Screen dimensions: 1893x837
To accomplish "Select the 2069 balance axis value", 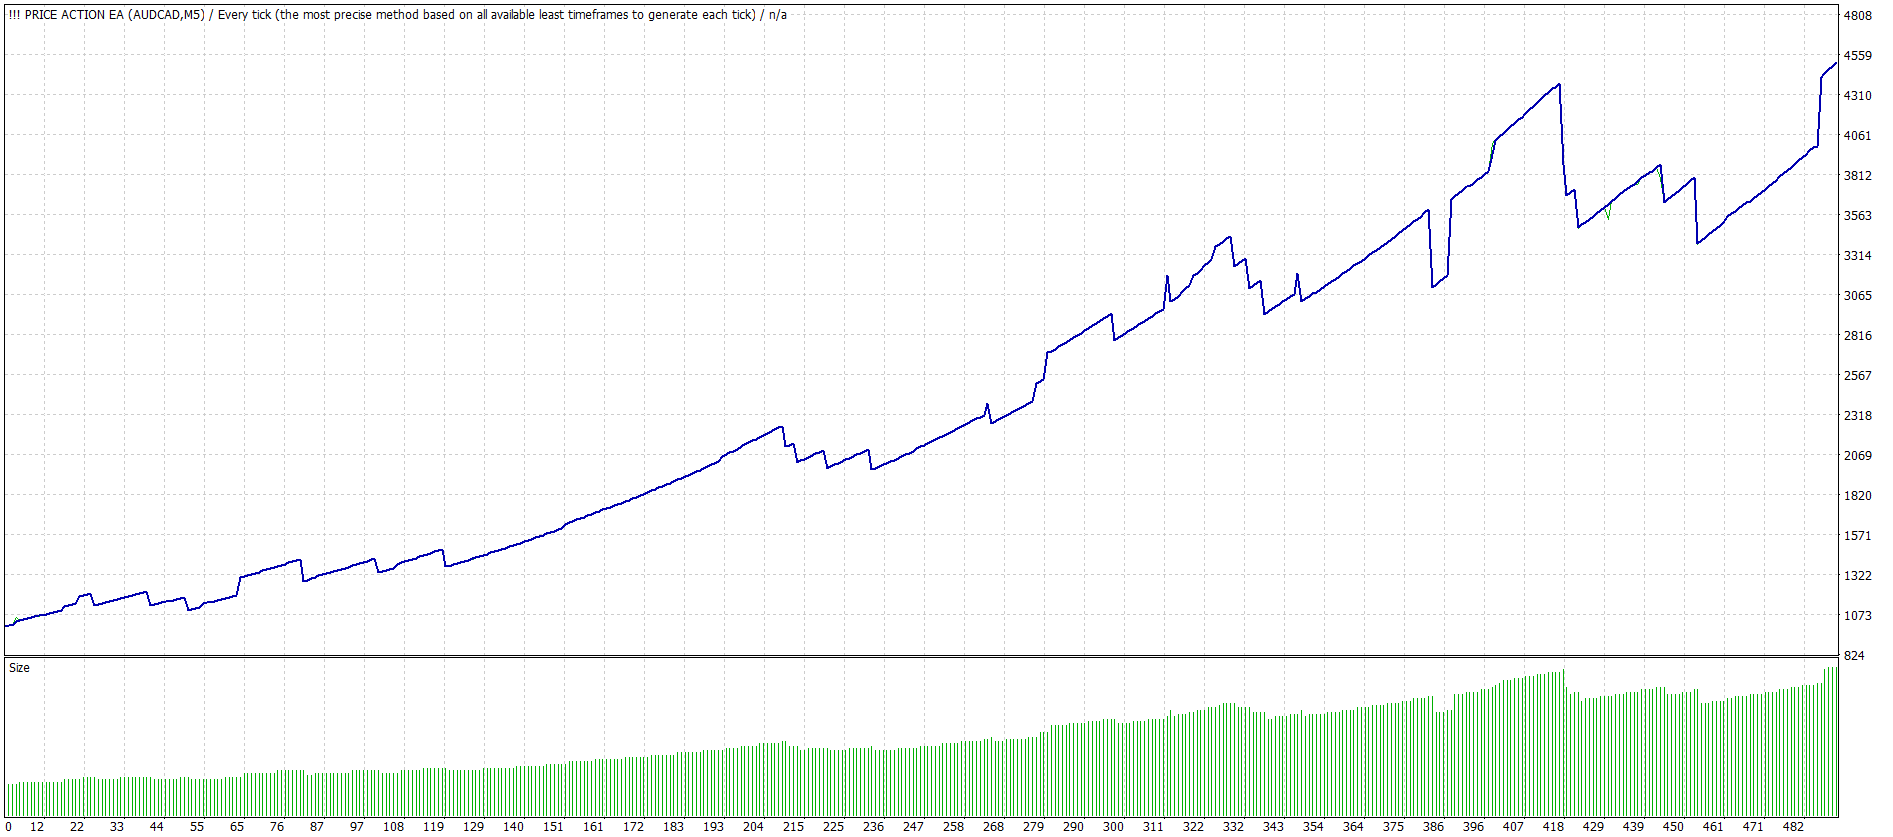I will 1858,456.
